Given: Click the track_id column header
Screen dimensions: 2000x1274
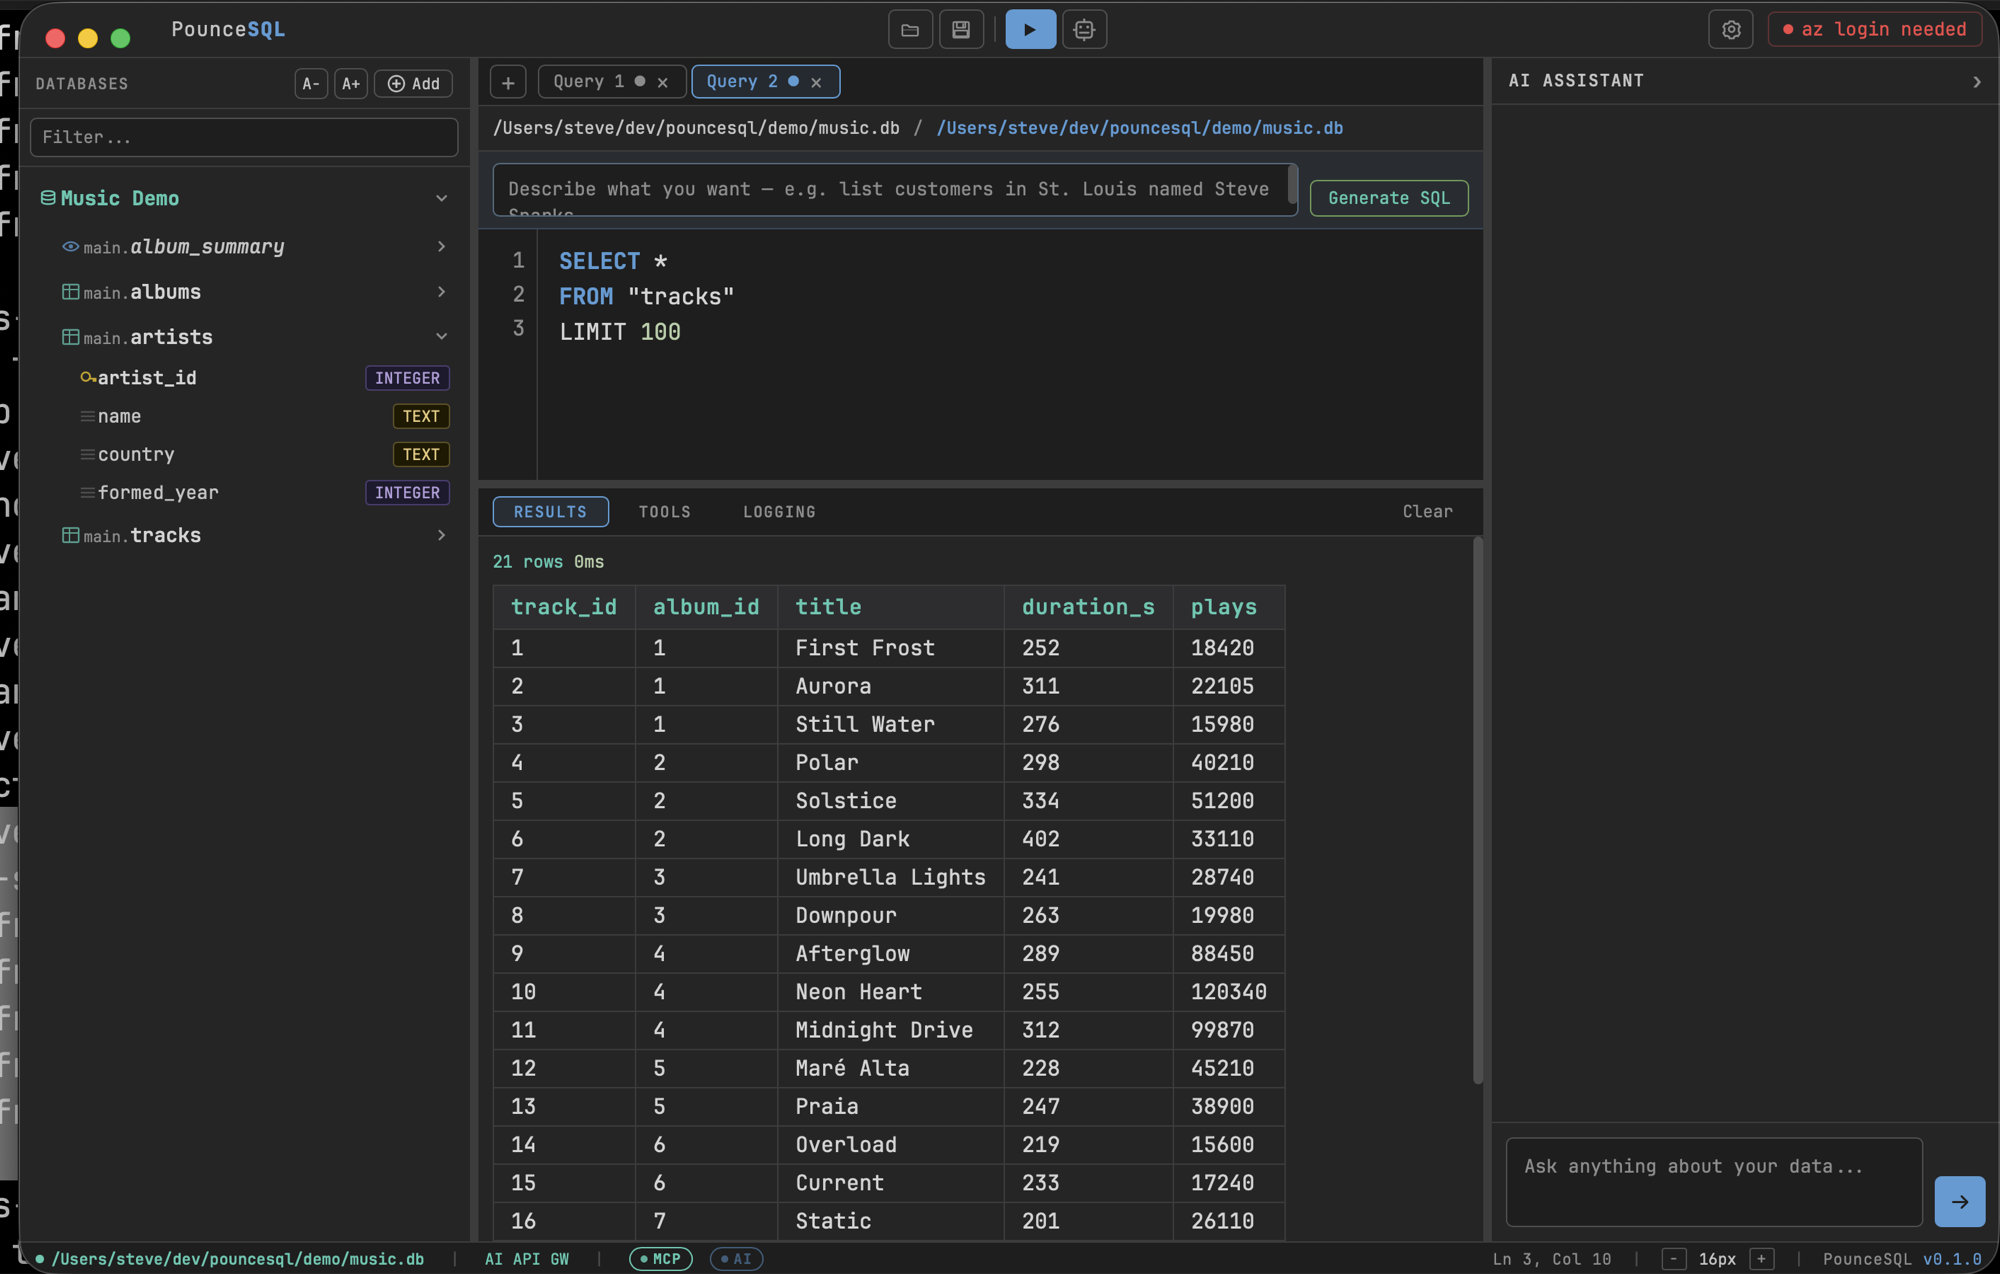Looking at the screenshot, I should coord(564,607).
